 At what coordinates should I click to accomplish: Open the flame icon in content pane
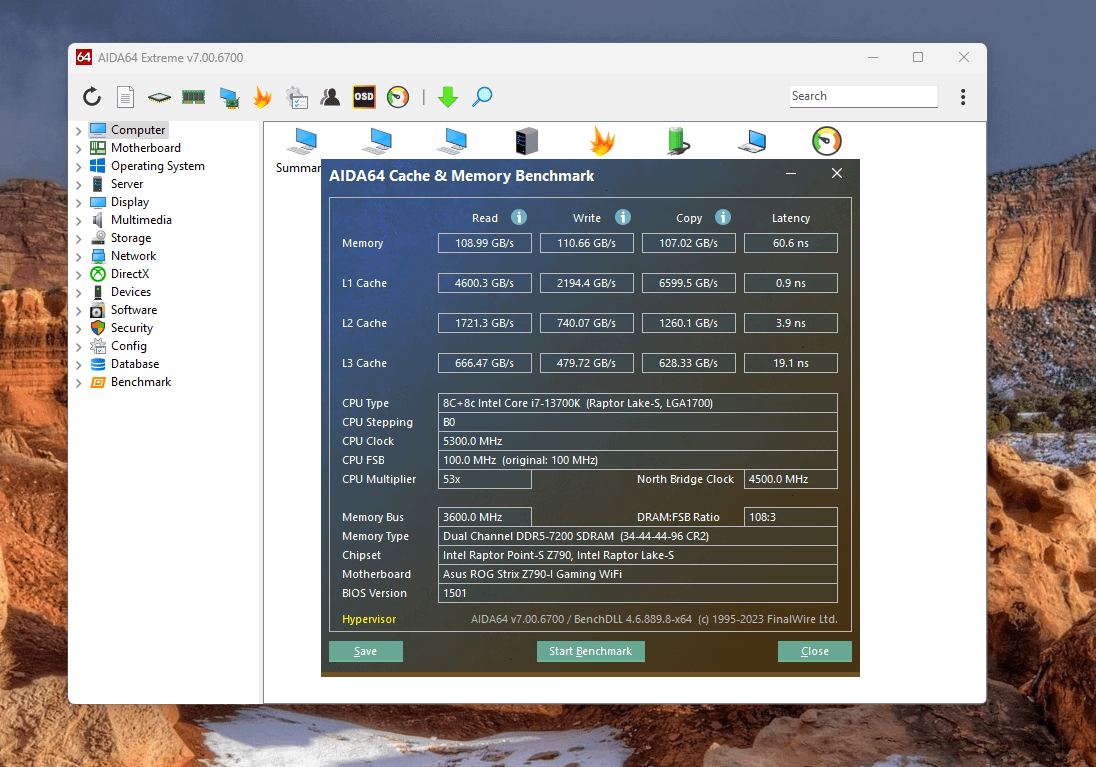pos(602,141)
